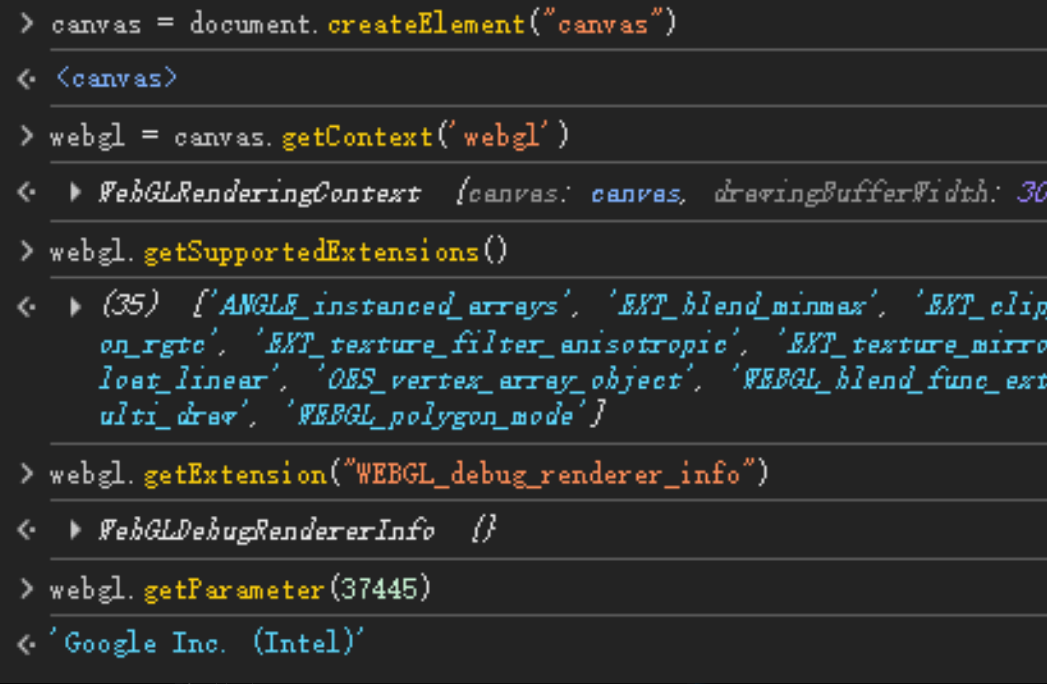1047x684 pixels.
Task: Select the createElement("canvas") command line
Action: point(364,24)
